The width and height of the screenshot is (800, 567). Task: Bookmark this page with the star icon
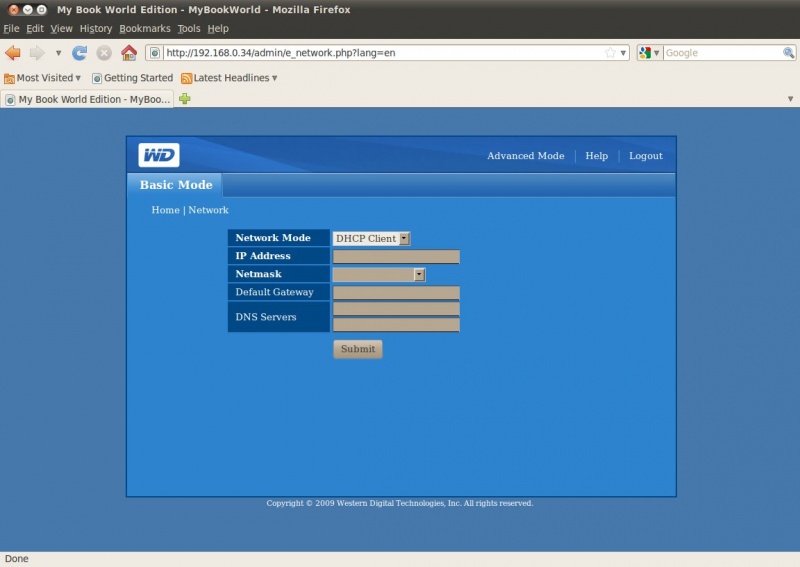610,53
